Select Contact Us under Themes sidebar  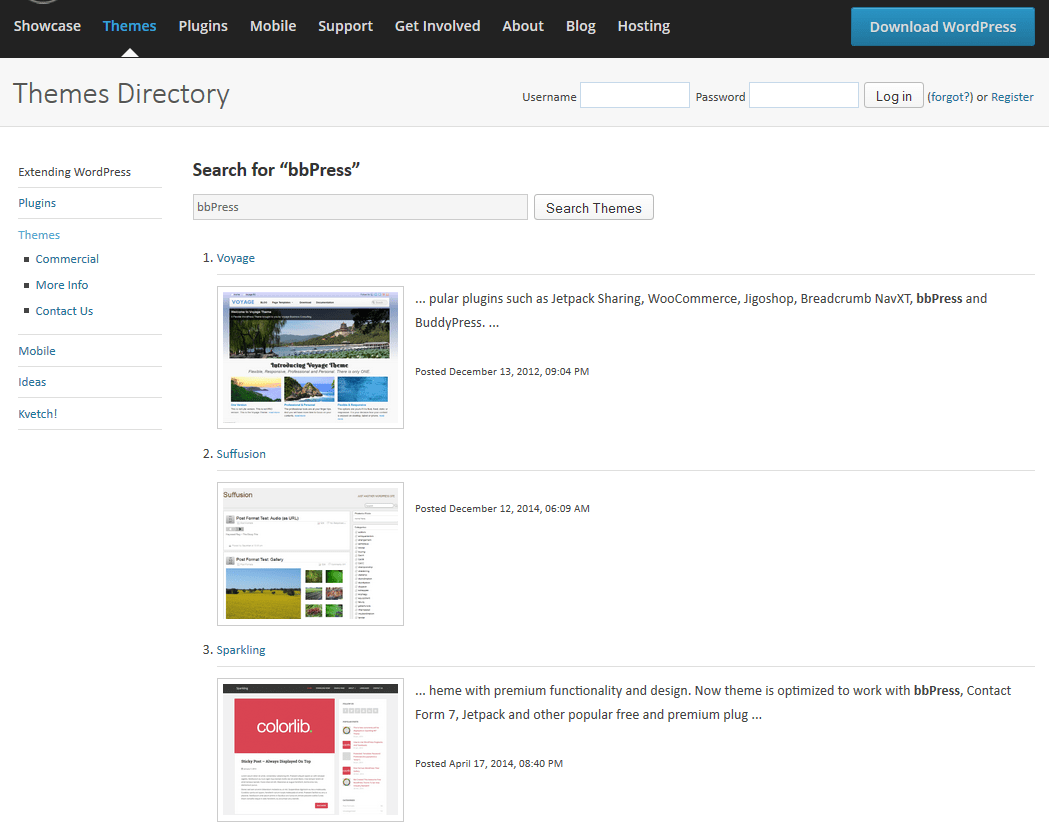click(64, 311)
